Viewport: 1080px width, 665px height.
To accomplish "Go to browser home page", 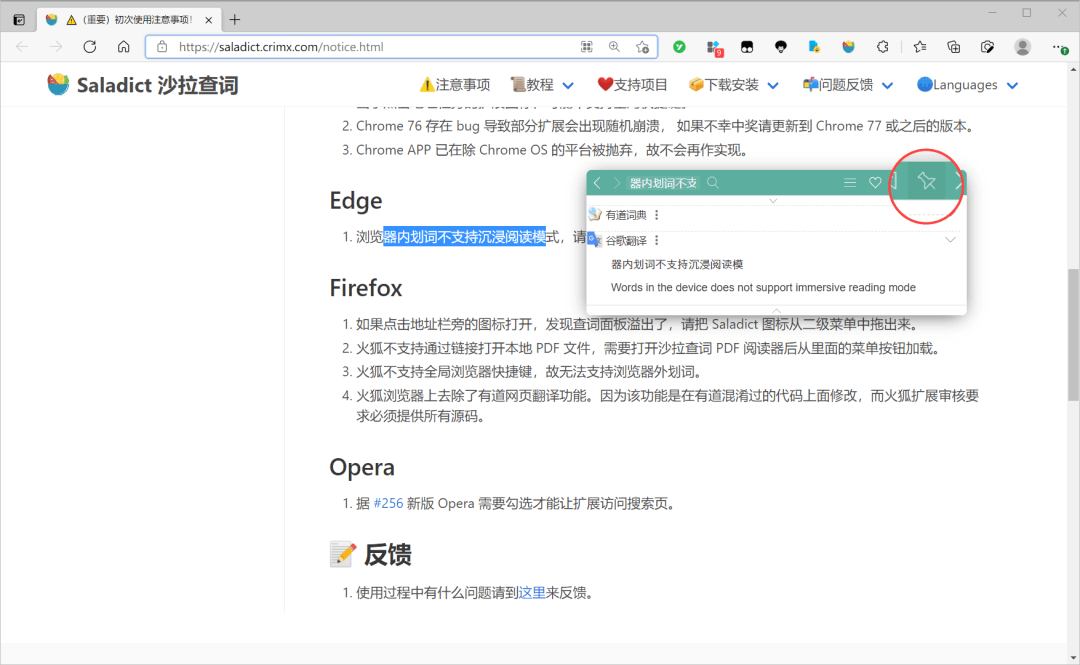I will [x=123, y=47].
